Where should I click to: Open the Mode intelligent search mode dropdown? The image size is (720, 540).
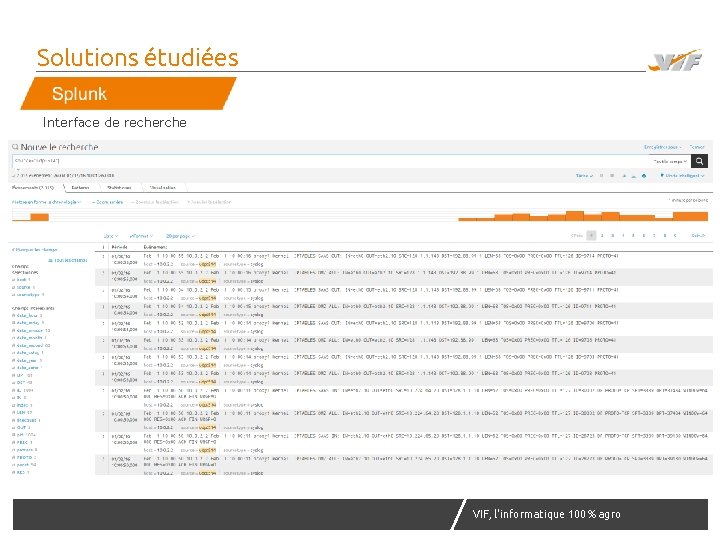[682, 175]
